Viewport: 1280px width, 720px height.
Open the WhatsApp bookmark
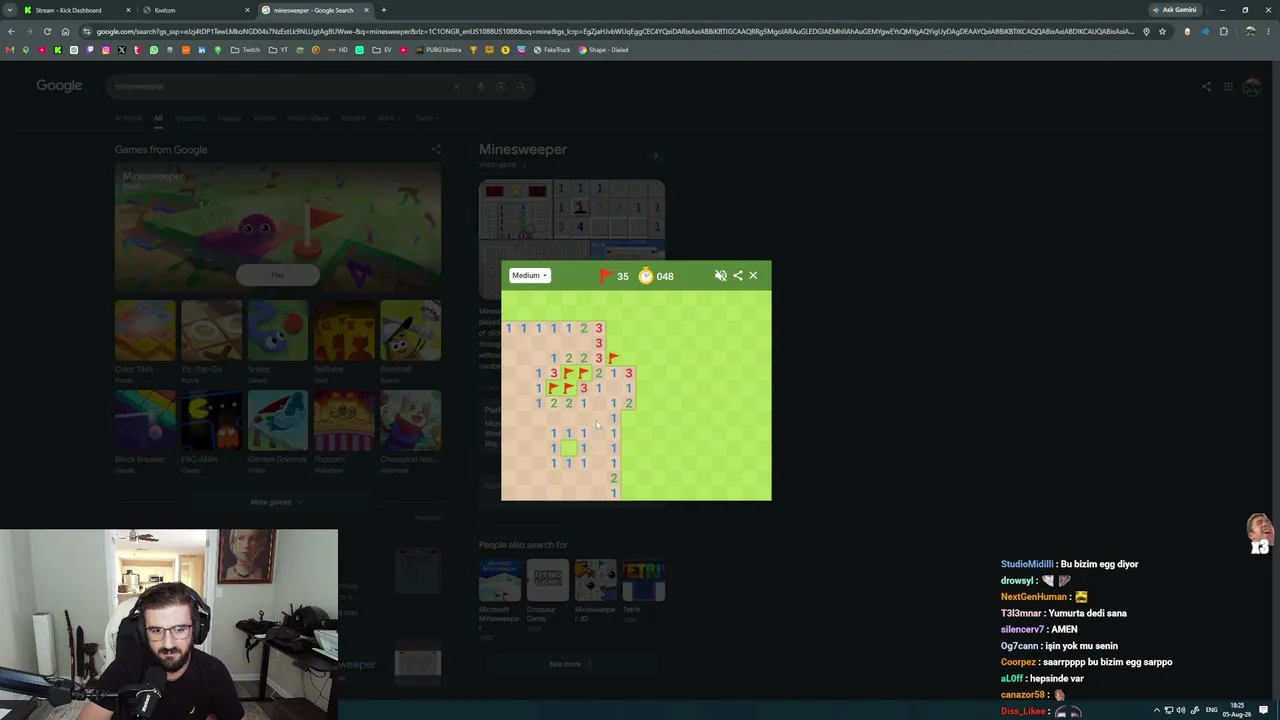153,50
